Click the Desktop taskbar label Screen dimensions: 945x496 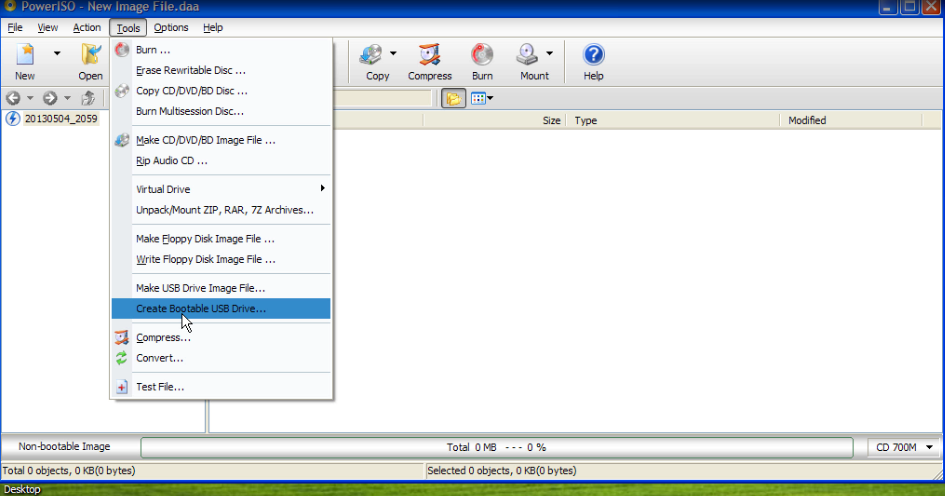pyautogui.click(x=22, y=489)
